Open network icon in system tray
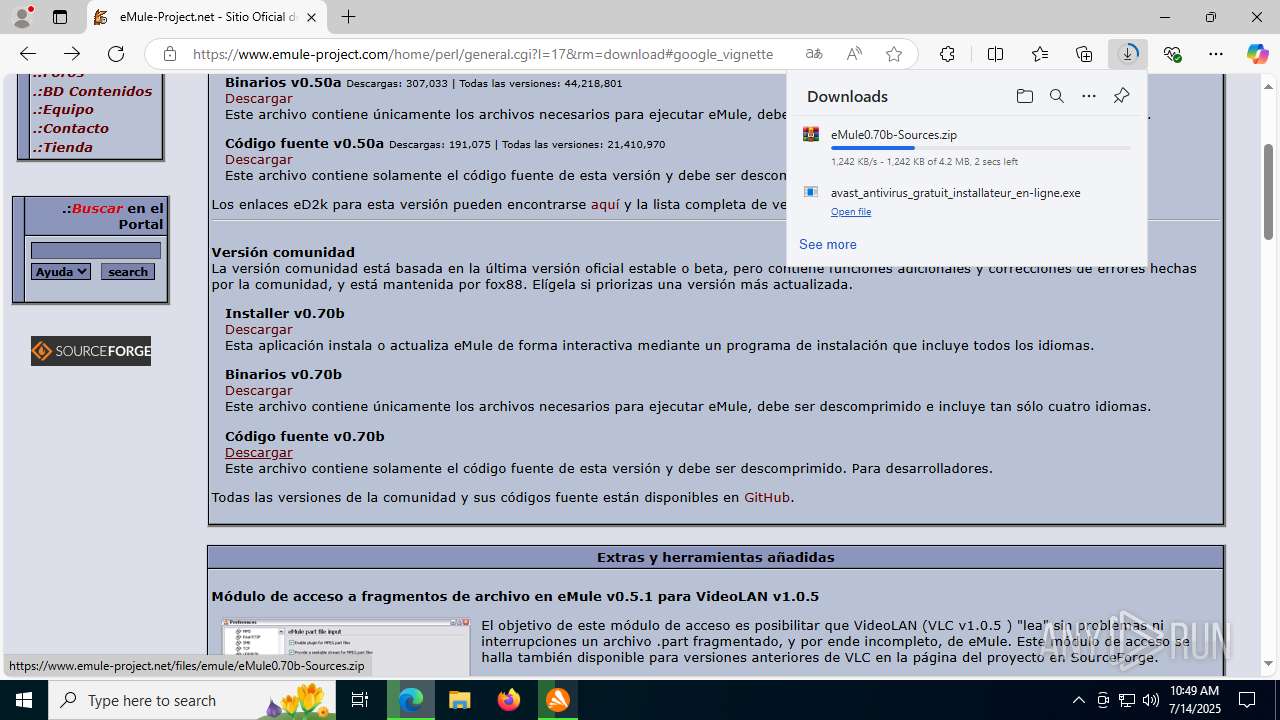This screenshot has height=720, width=1280. pyautogui.click(x=1127, y=700)
